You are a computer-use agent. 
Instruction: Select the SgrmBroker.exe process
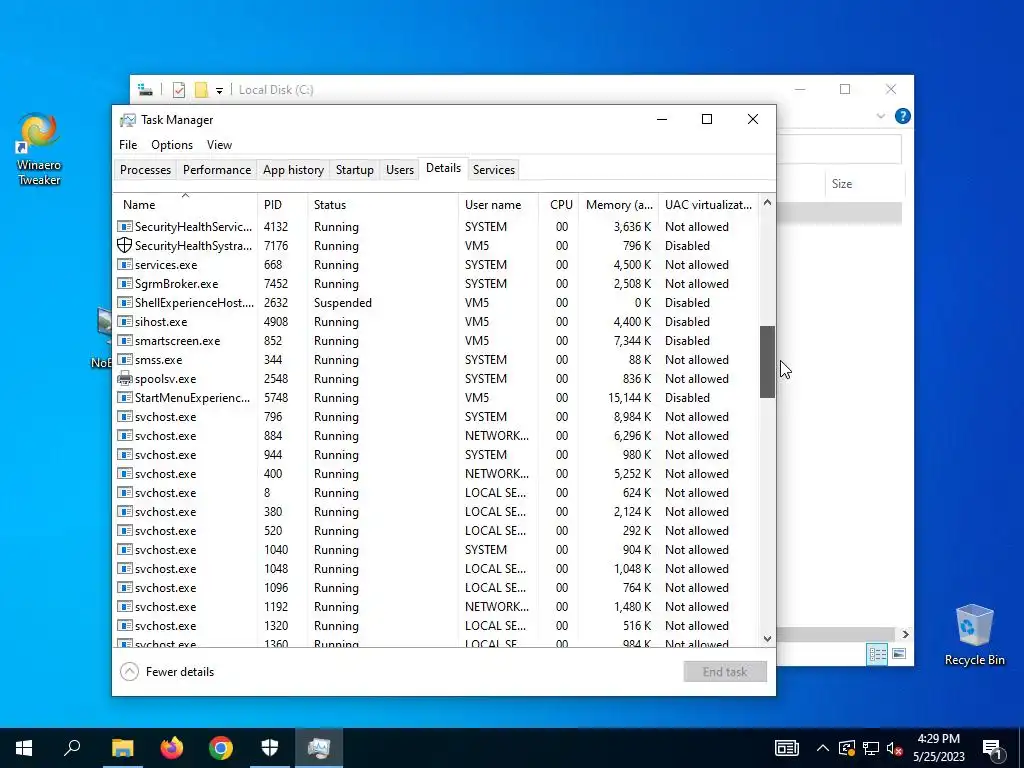pyautogui.click(x=436, y=284)
